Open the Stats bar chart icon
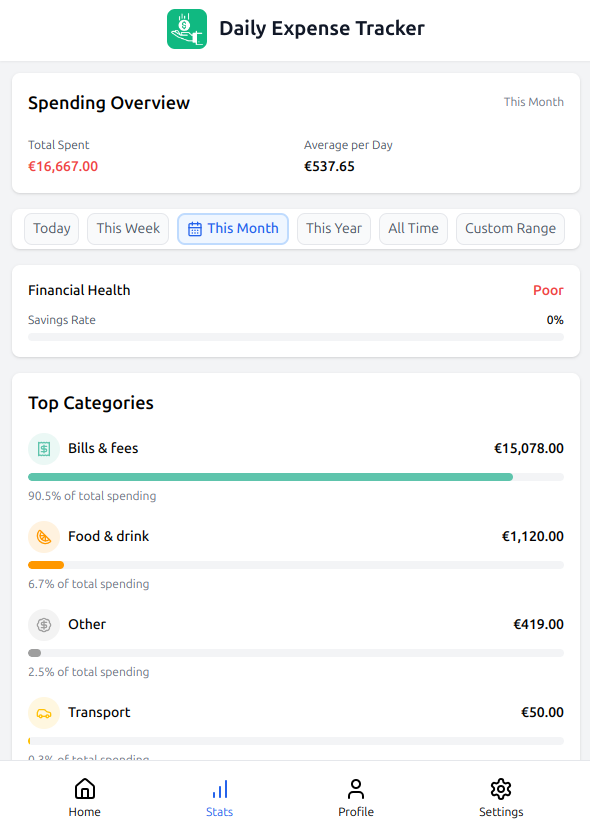 [x=220, y=789]
